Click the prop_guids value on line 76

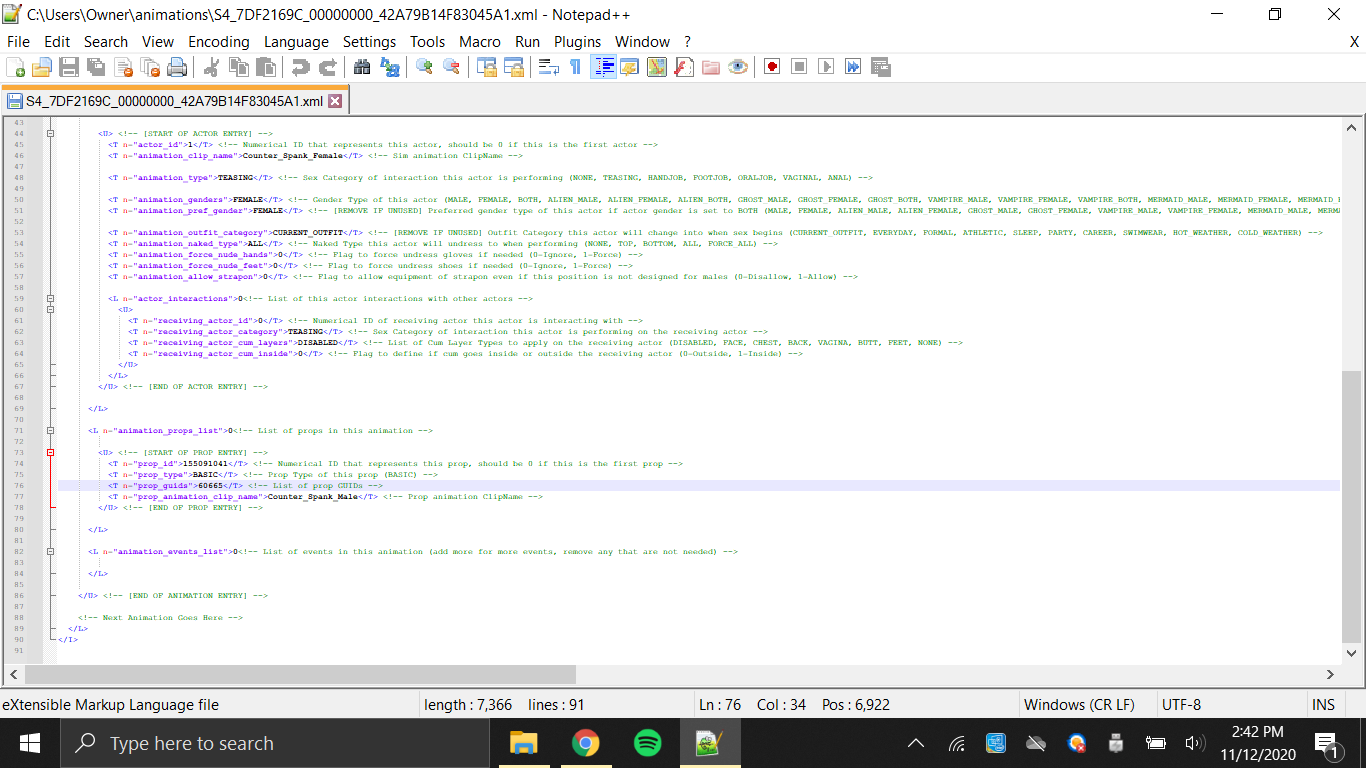[x=210, y=485]
